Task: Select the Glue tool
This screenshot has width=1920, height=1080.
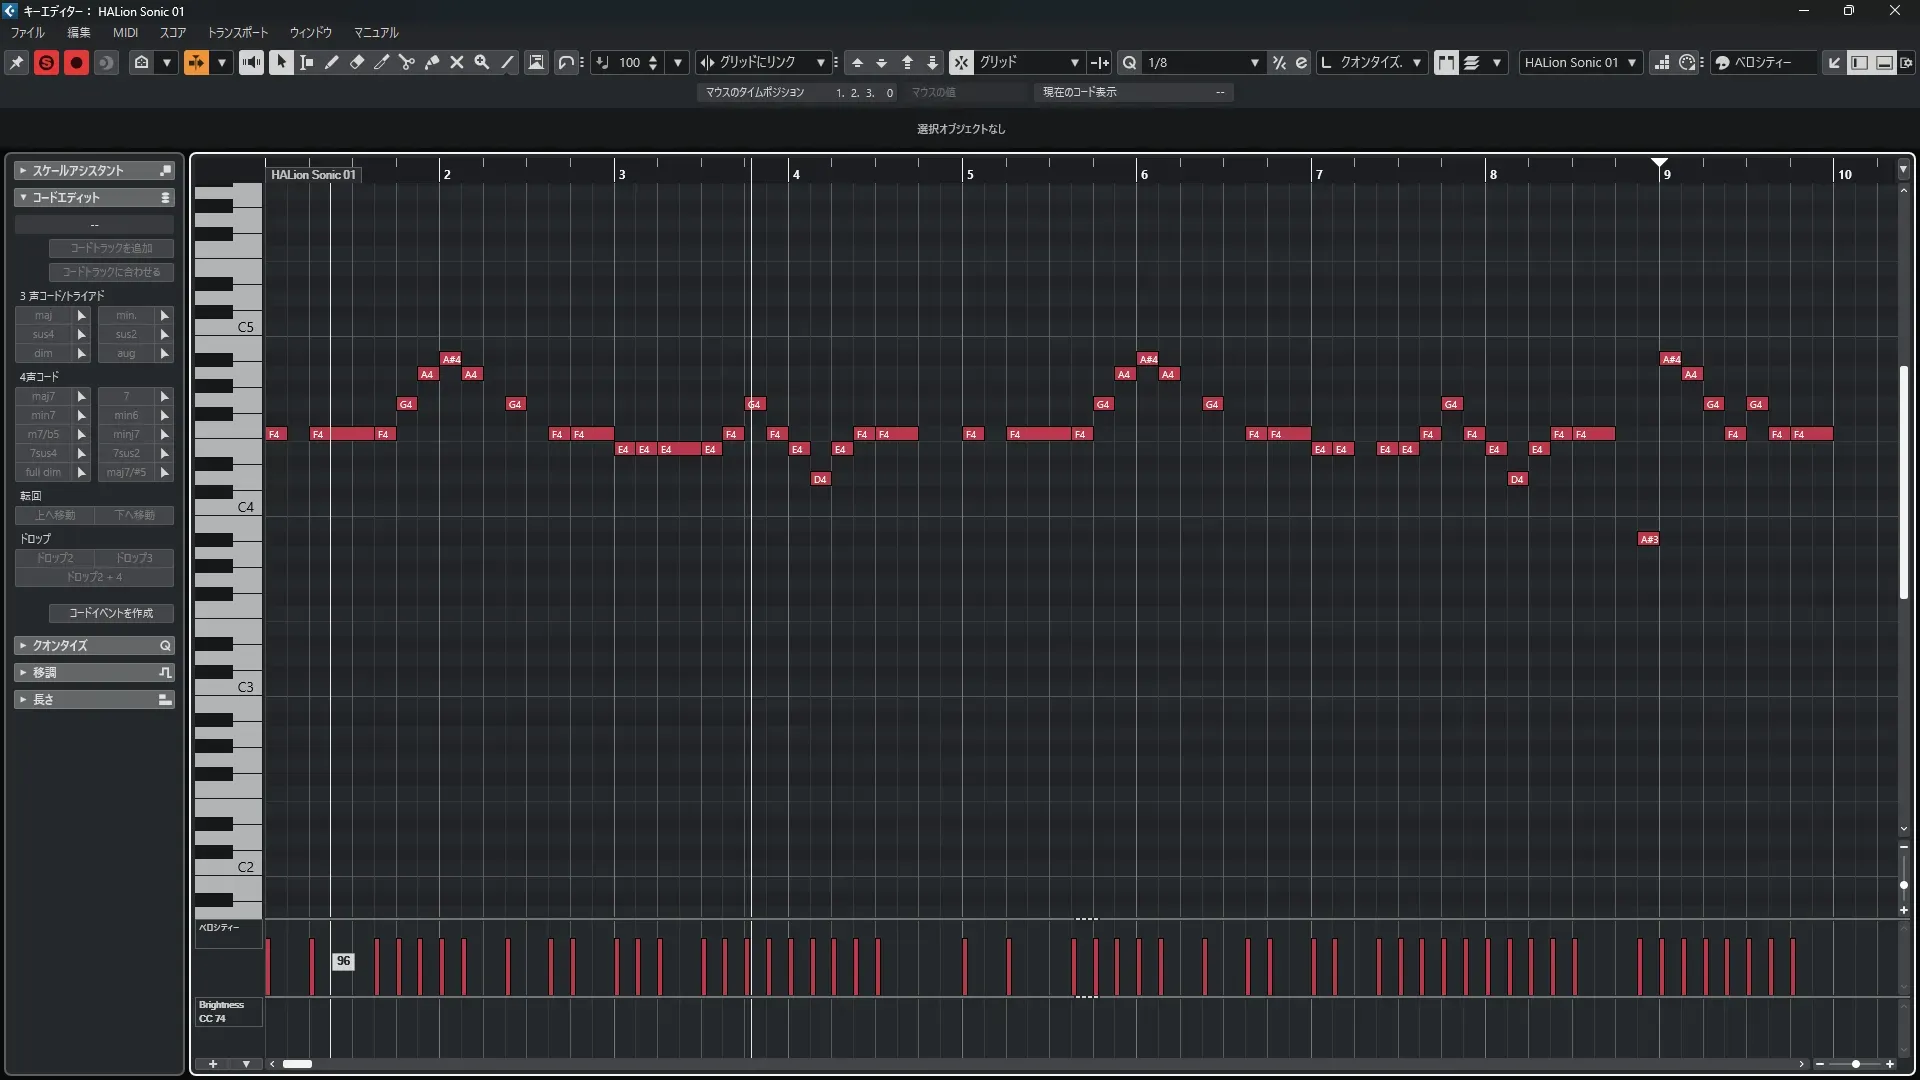Action: (x=432, y=62)
